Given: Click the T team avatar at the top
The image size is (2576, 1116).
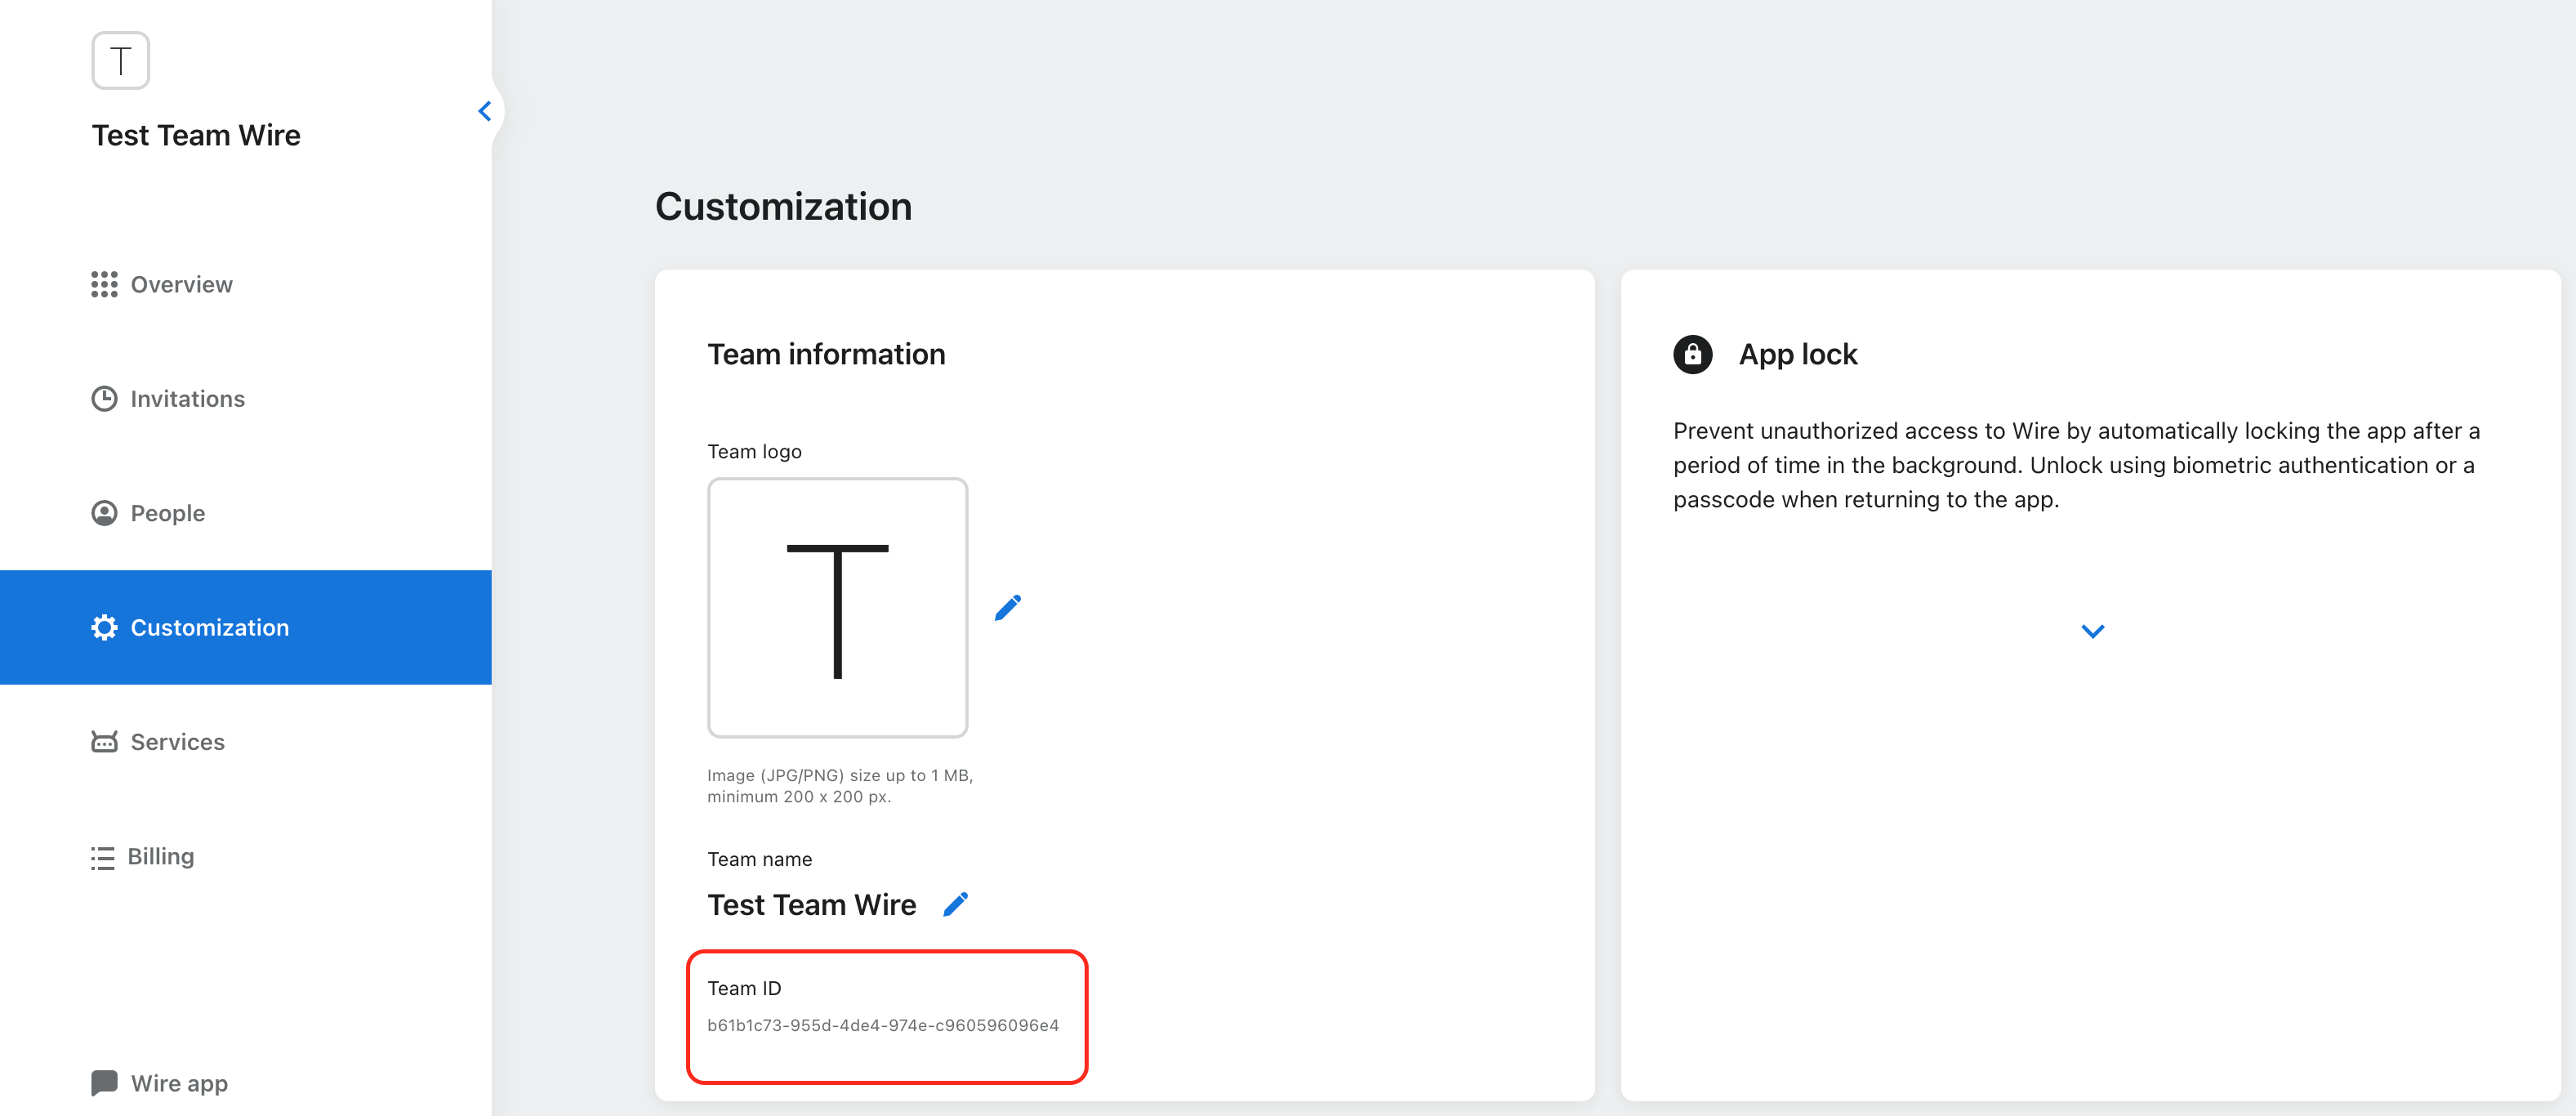Looking at the screenshot, I should point(119,60).
